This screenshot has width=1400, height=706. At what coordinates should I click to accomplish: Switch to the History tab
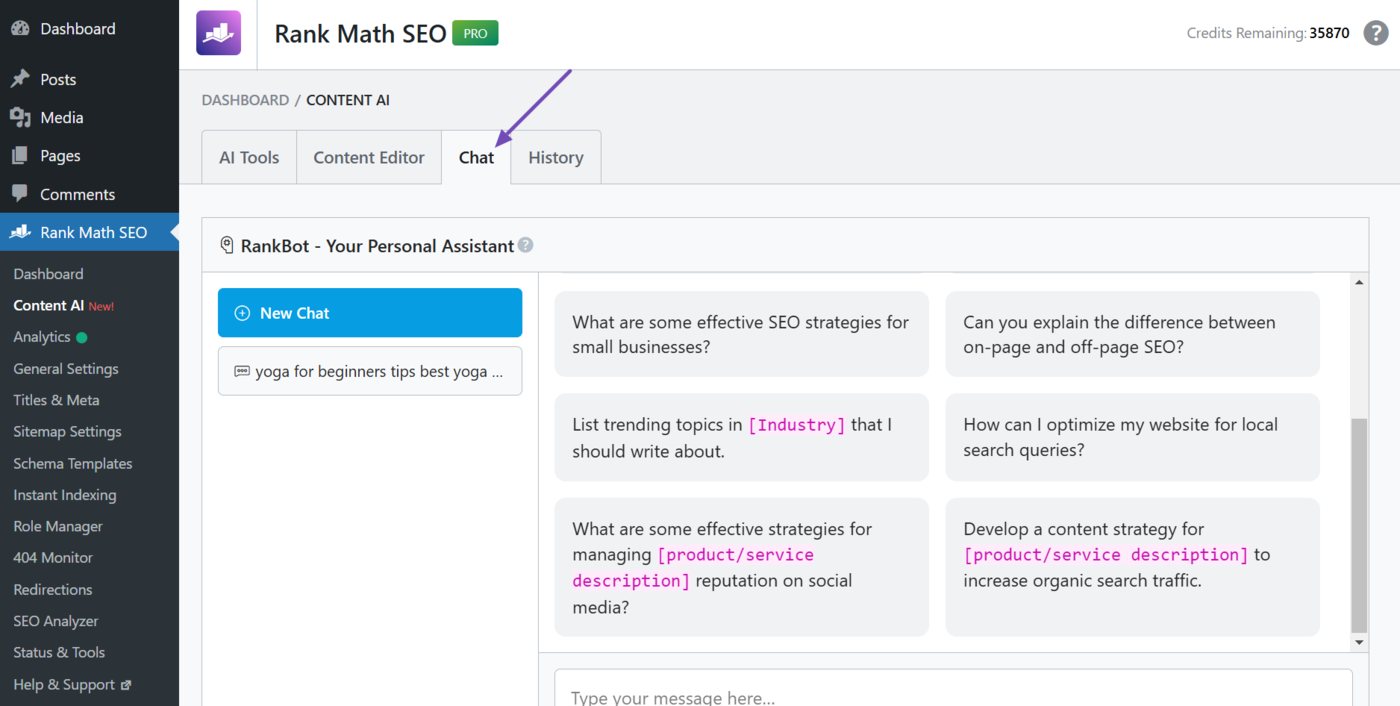[555, 158]
